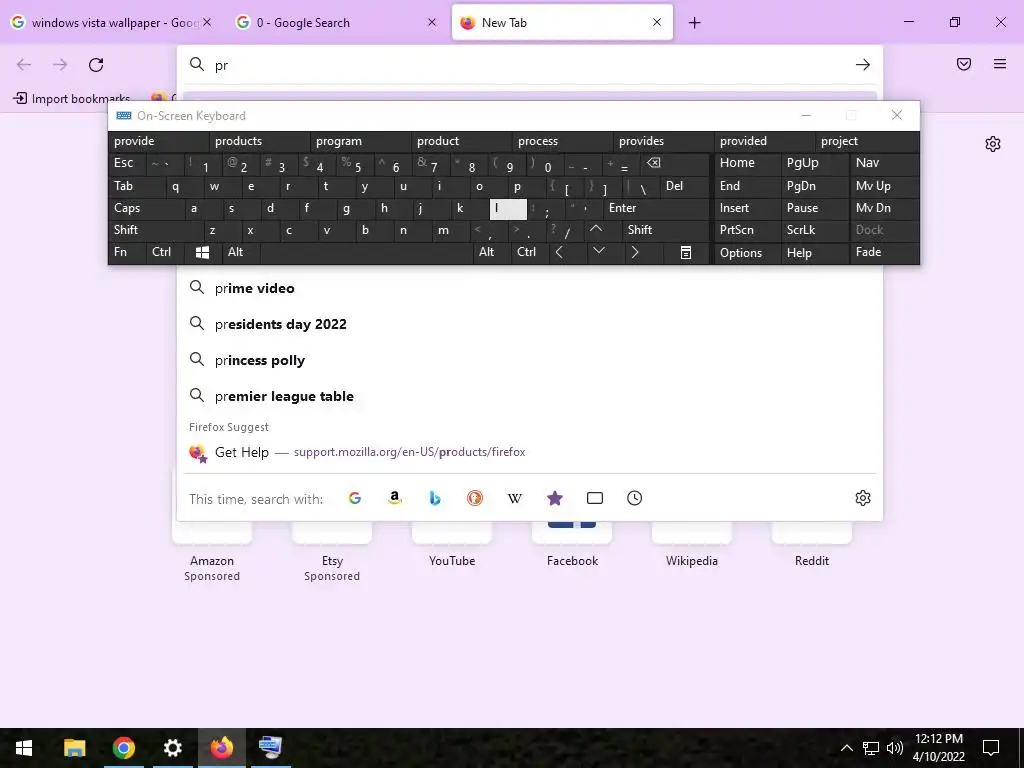
Task: Toggle the Fn key on keyboard
Action: [127, 253]
